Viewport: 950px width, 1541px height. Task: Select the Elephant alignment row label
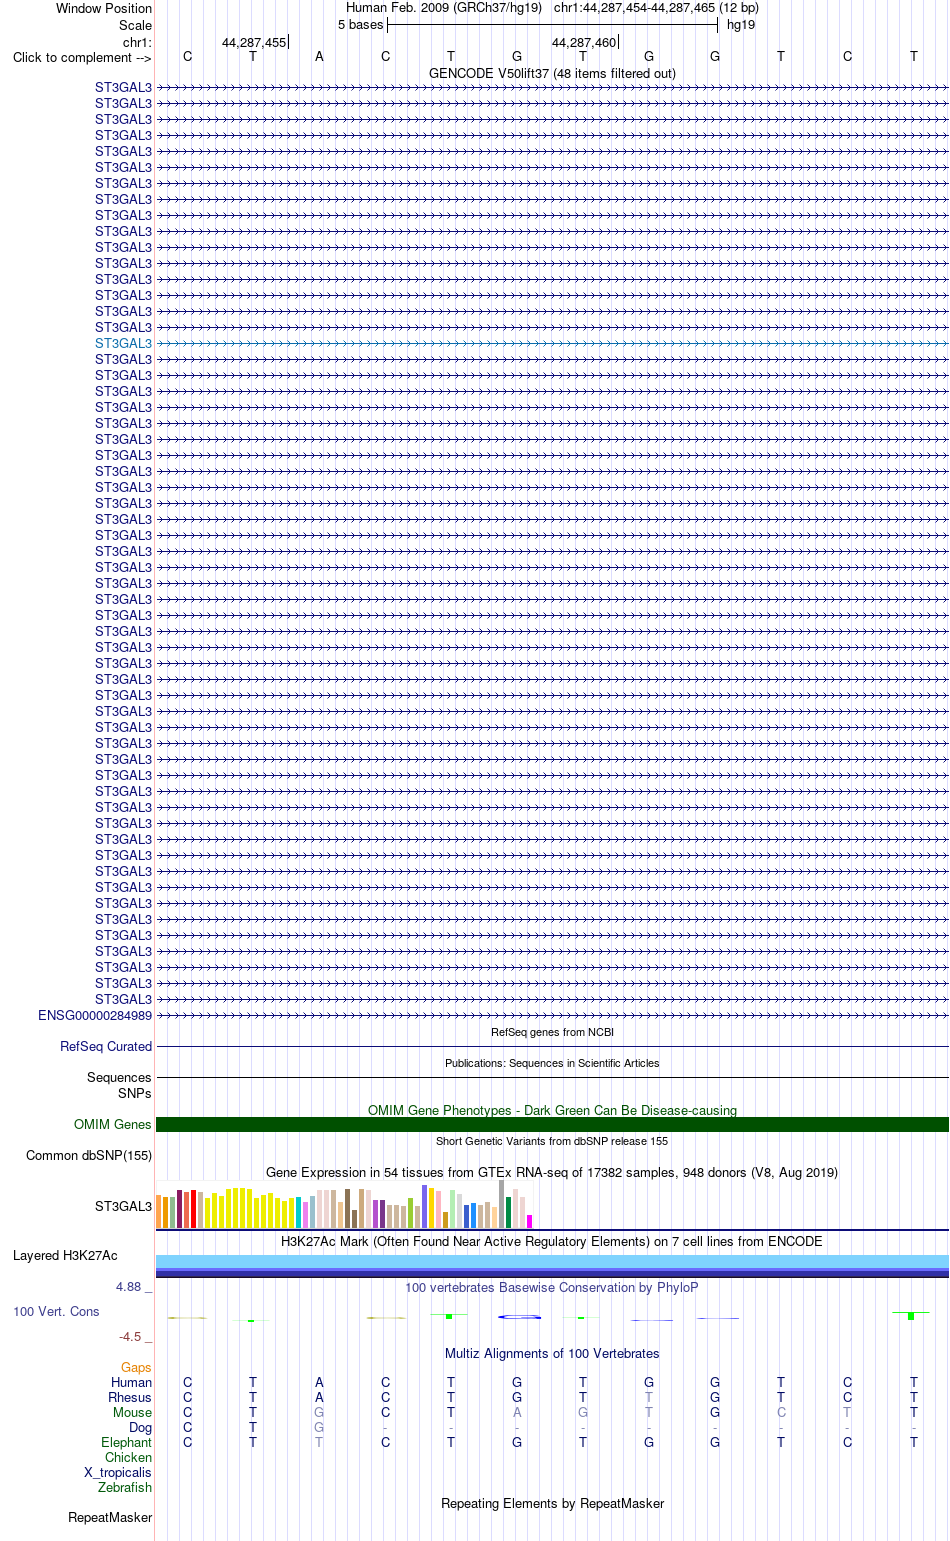(x=127, y=1442)
